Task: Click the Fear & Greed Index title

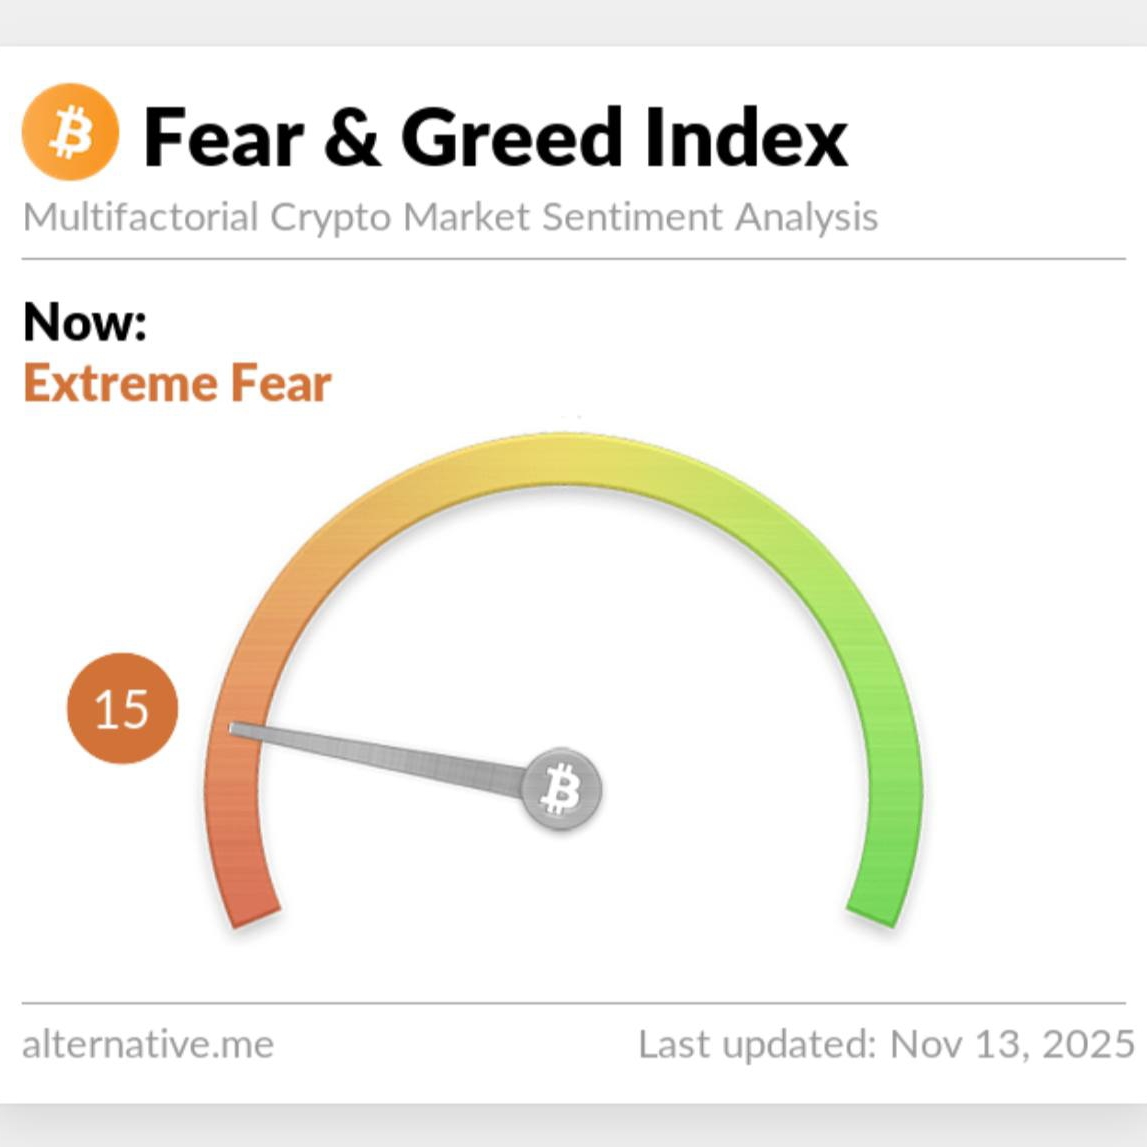Action: tap(495, 137)
